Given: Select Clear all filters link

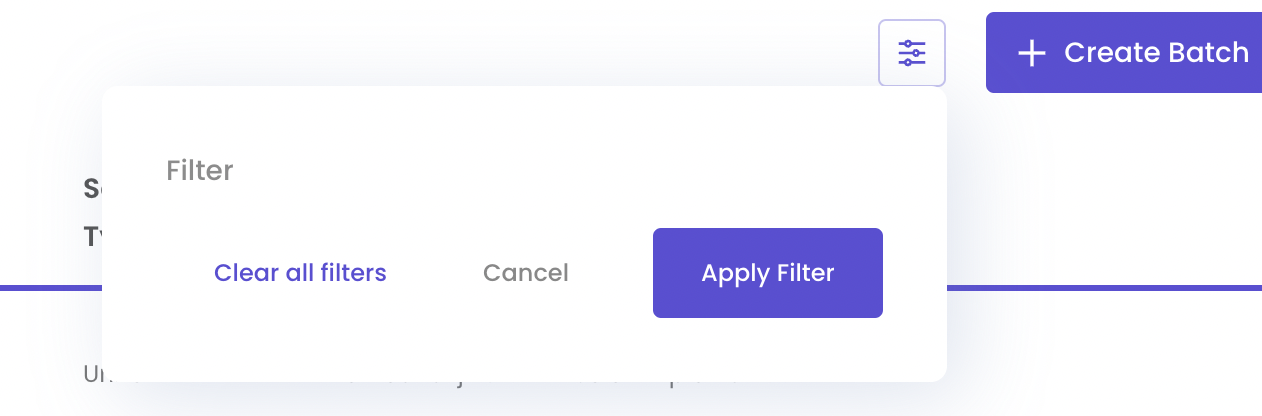Looking at the screenshot, I should tap(300, 273).
